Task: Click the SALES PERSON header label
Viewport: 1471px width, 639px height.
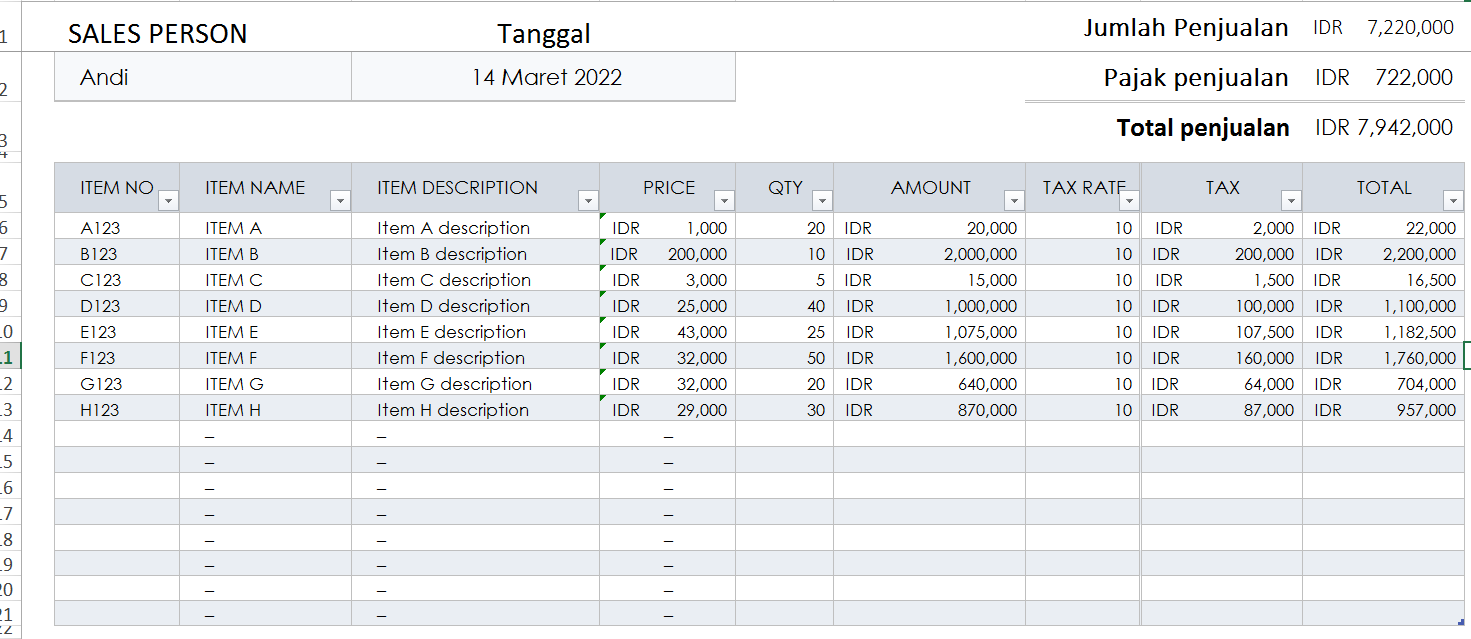Action: pyautogui.click(x=156, y=33)
